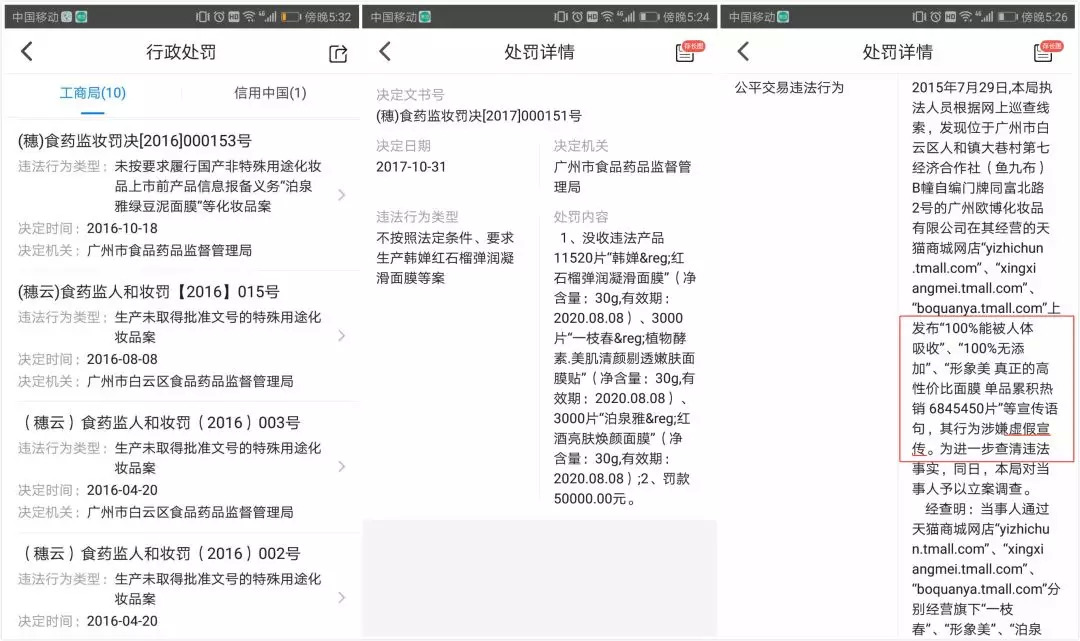Tap the battery icon next to 傍晚5:32

pyautogui.click(x=291, y=17)
